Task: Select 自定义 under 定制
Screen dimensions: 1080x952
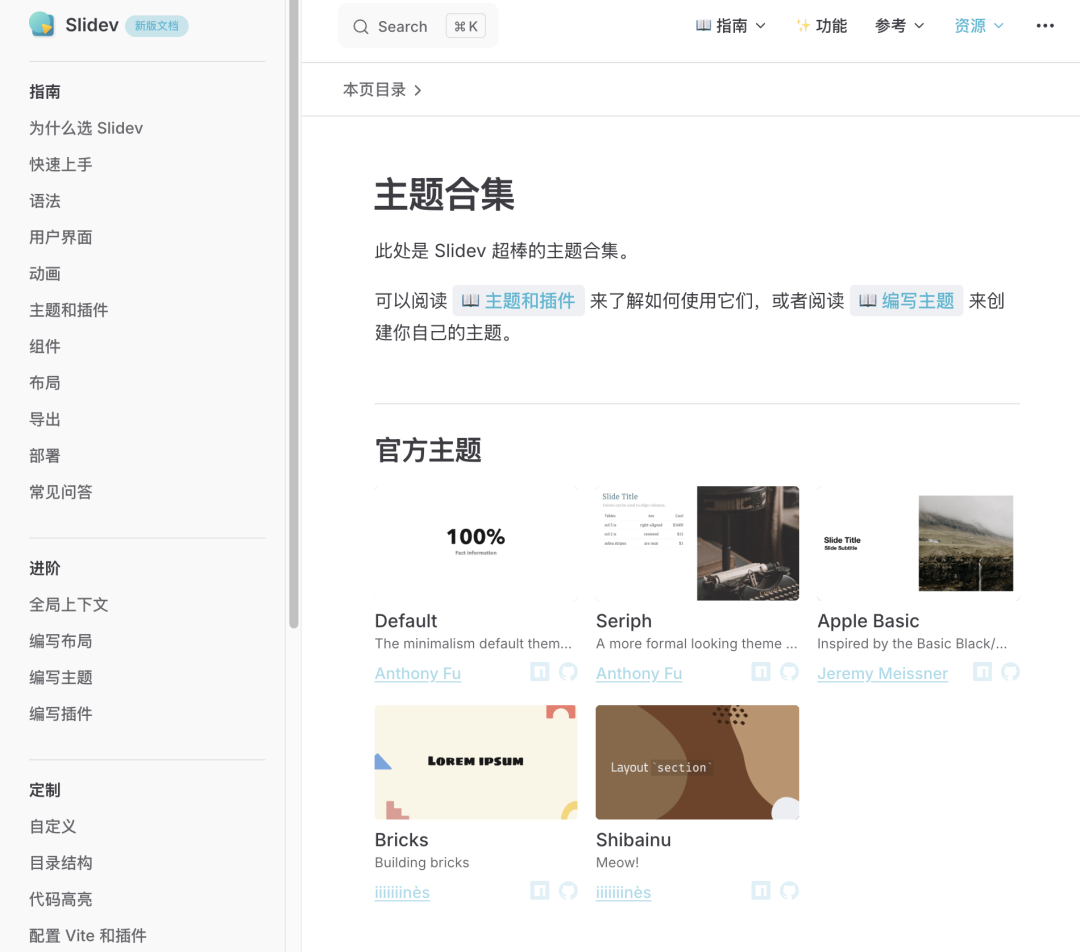Action: (53, 827)
